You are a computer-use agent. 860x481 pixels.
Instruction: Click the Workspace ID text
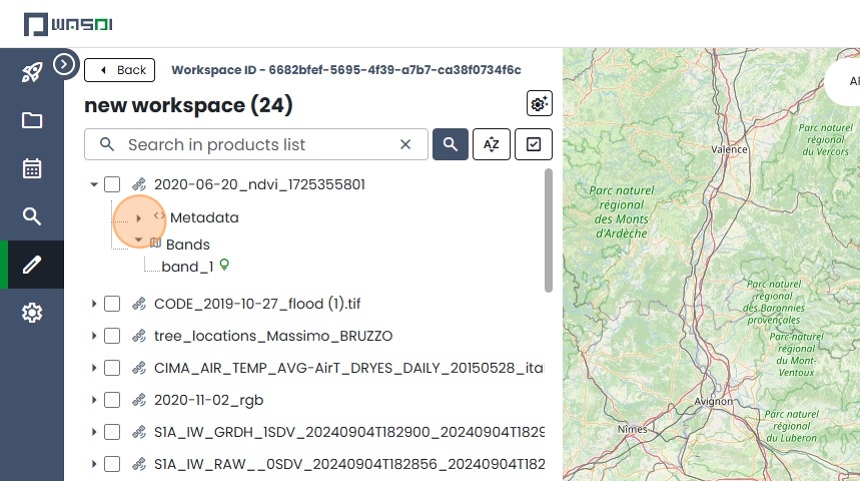pyautogui.click(x=346, y=70)
